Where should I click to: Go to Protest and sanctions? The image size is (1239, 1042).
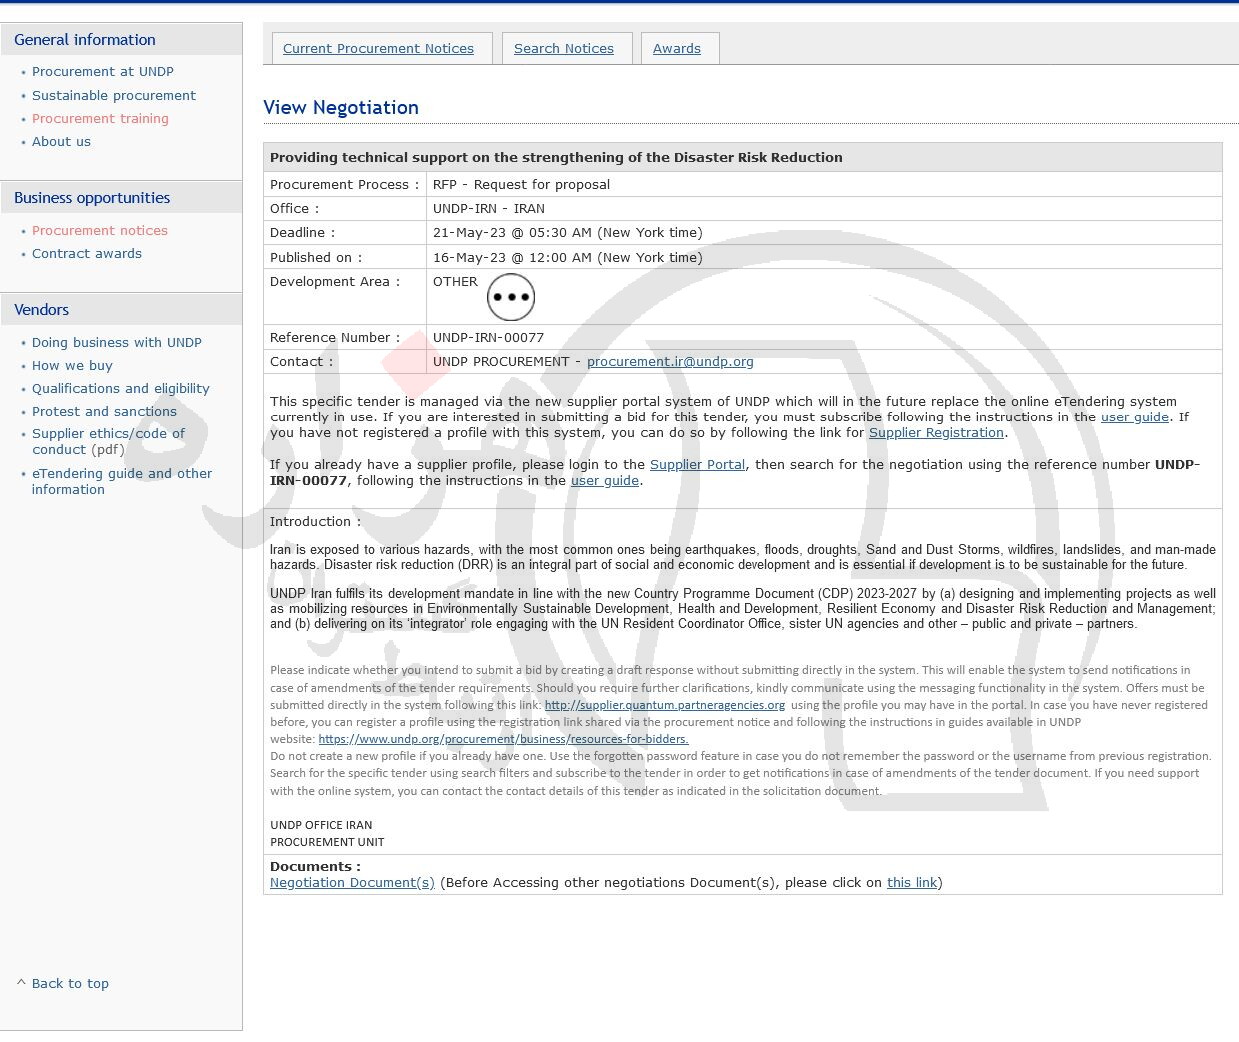pos(104,412)
